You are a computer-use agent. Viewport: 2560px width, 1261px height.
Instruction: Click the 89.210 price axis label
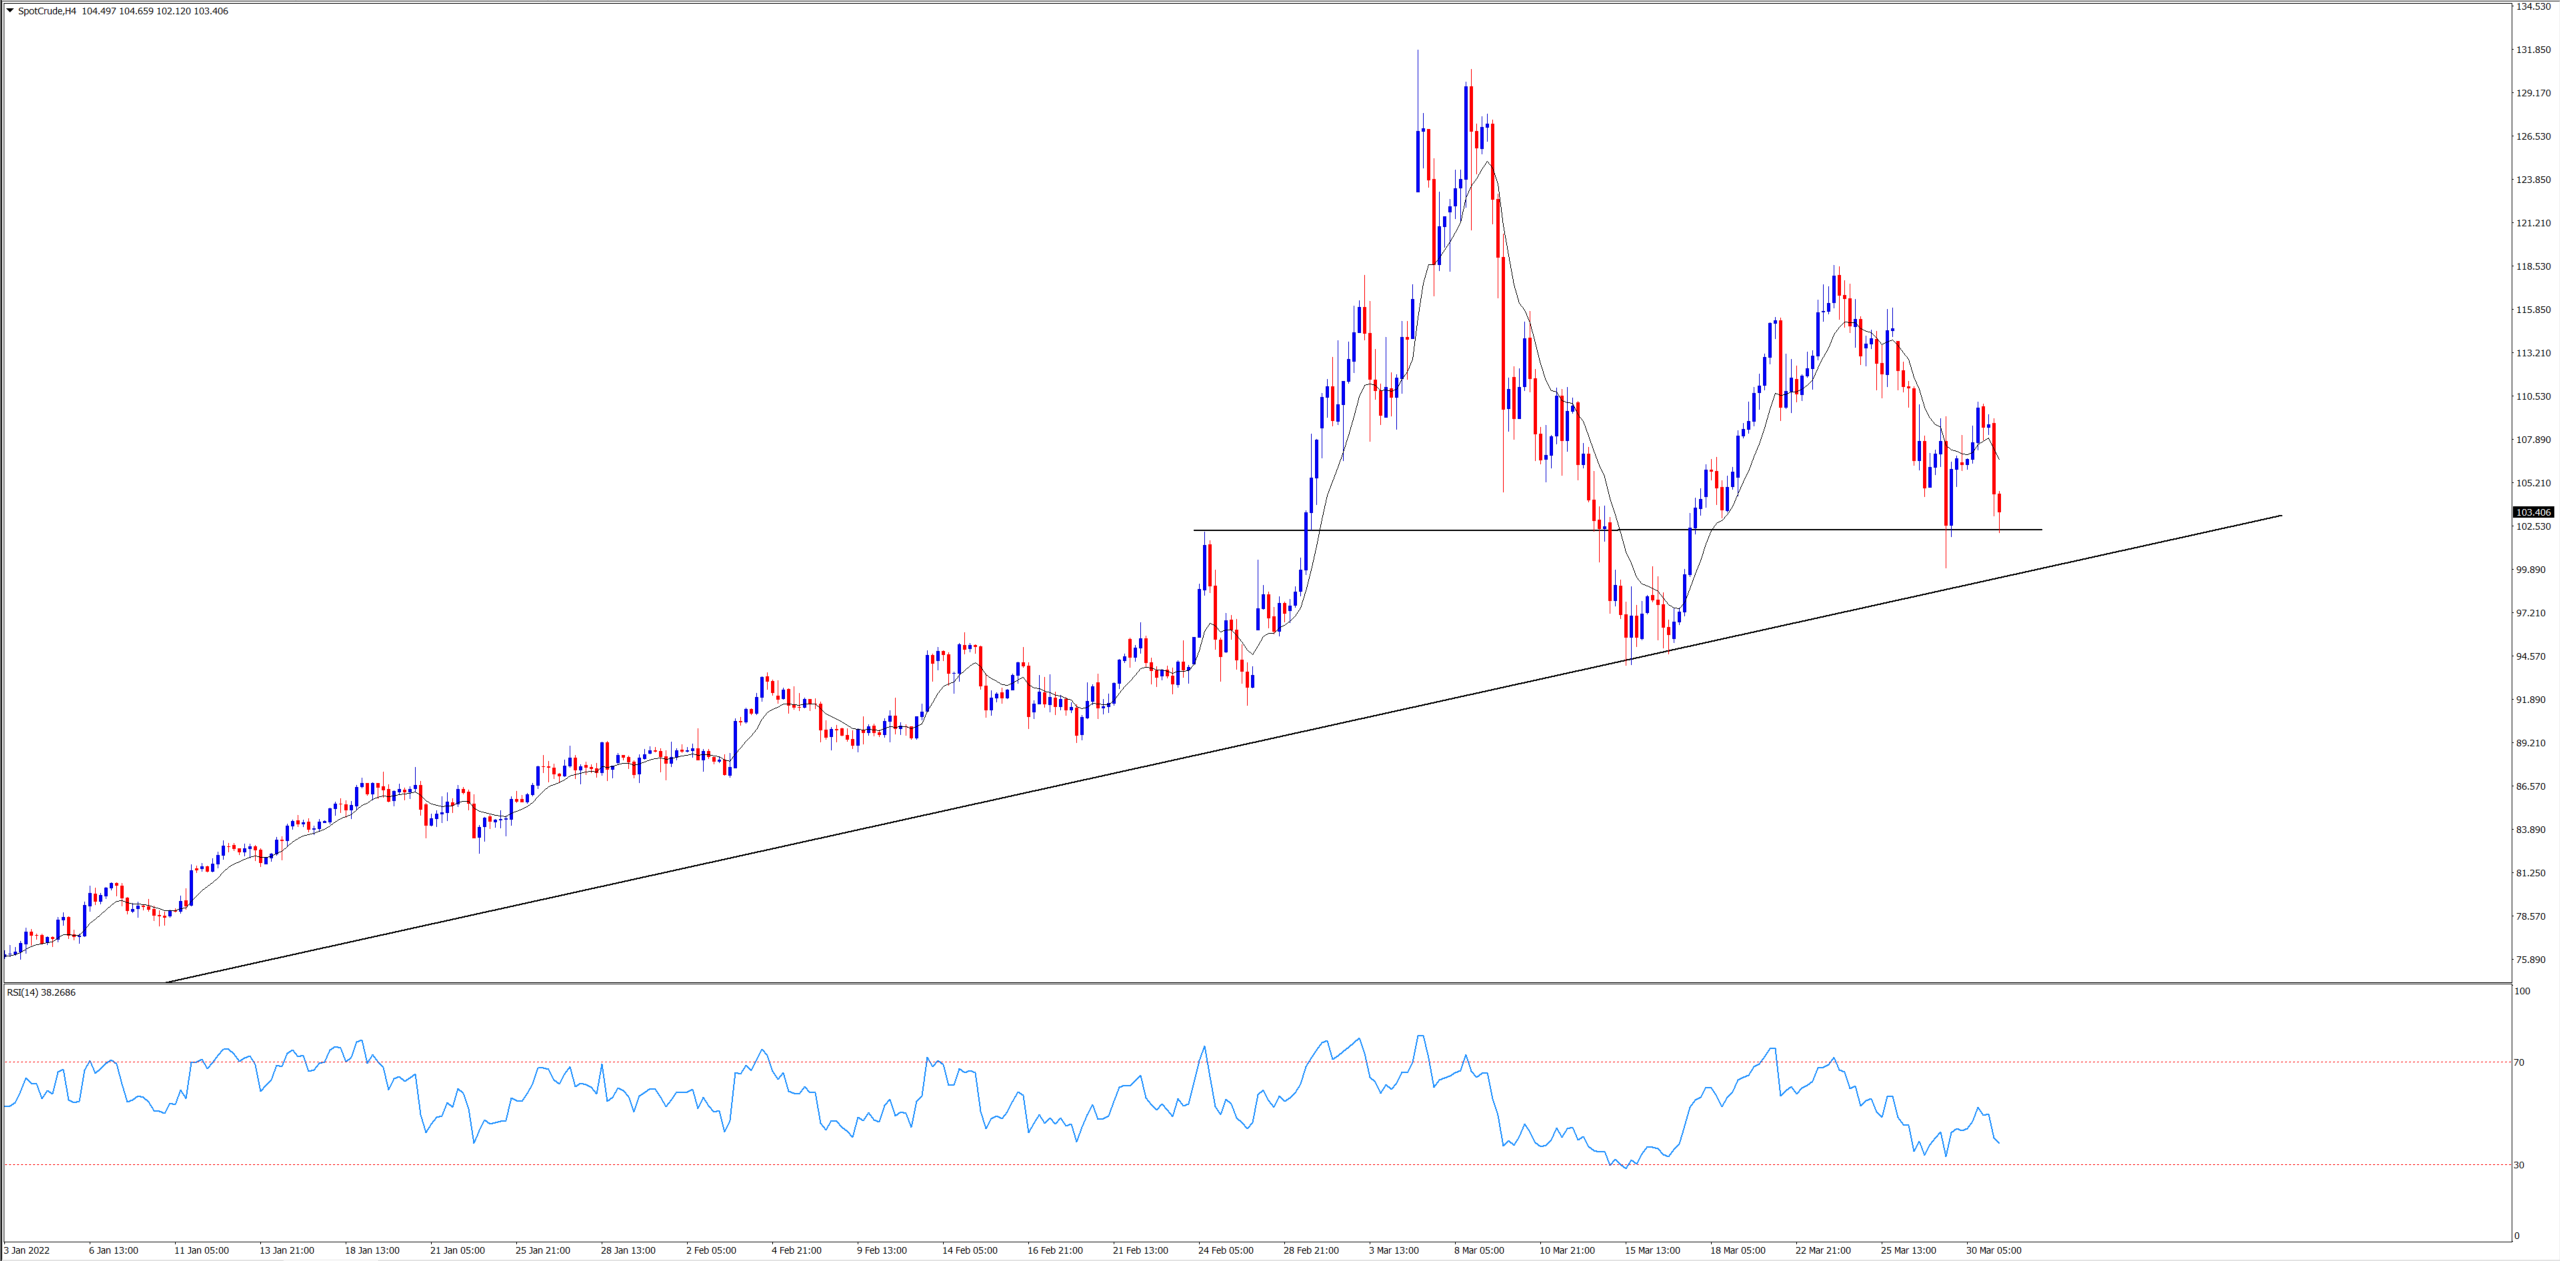2532,743
